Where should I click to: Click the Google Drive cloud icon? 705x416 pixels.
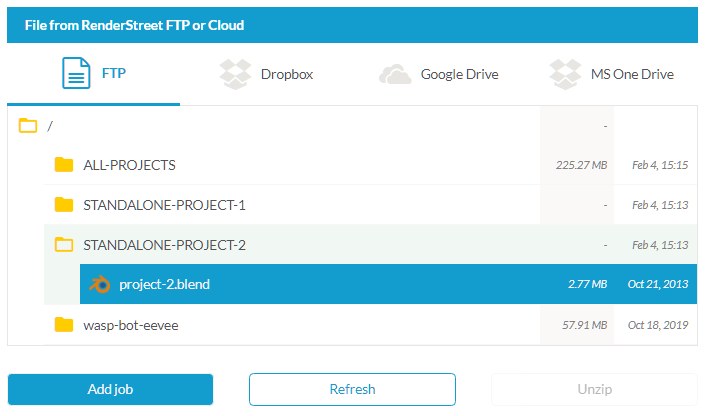[x=395, y=74]
